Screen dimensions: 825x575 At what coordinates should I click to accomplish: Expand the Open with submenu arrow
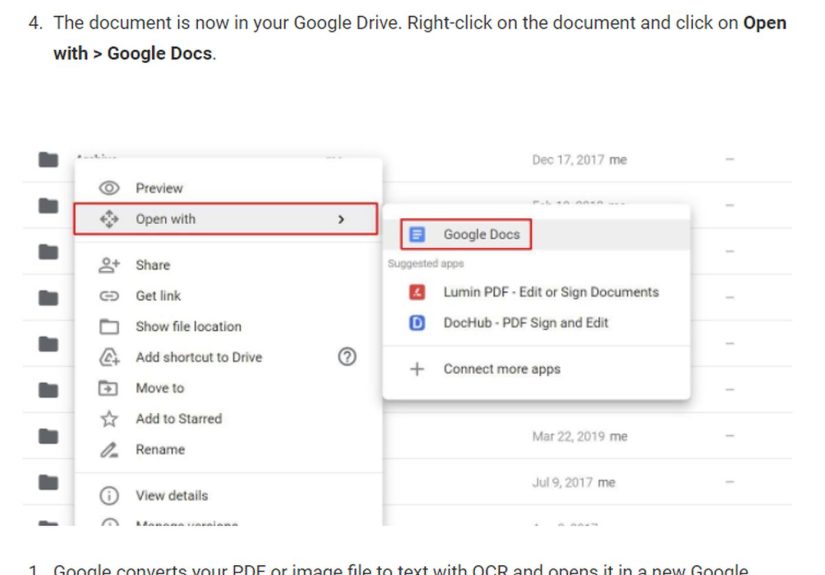point(341,219)
